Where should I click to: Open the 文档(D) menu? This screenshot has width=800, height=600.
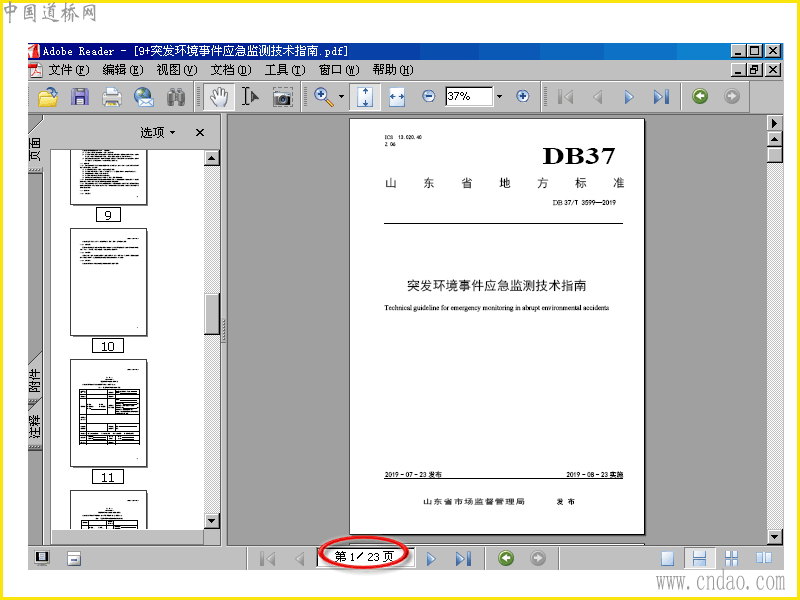pos(231,70)
